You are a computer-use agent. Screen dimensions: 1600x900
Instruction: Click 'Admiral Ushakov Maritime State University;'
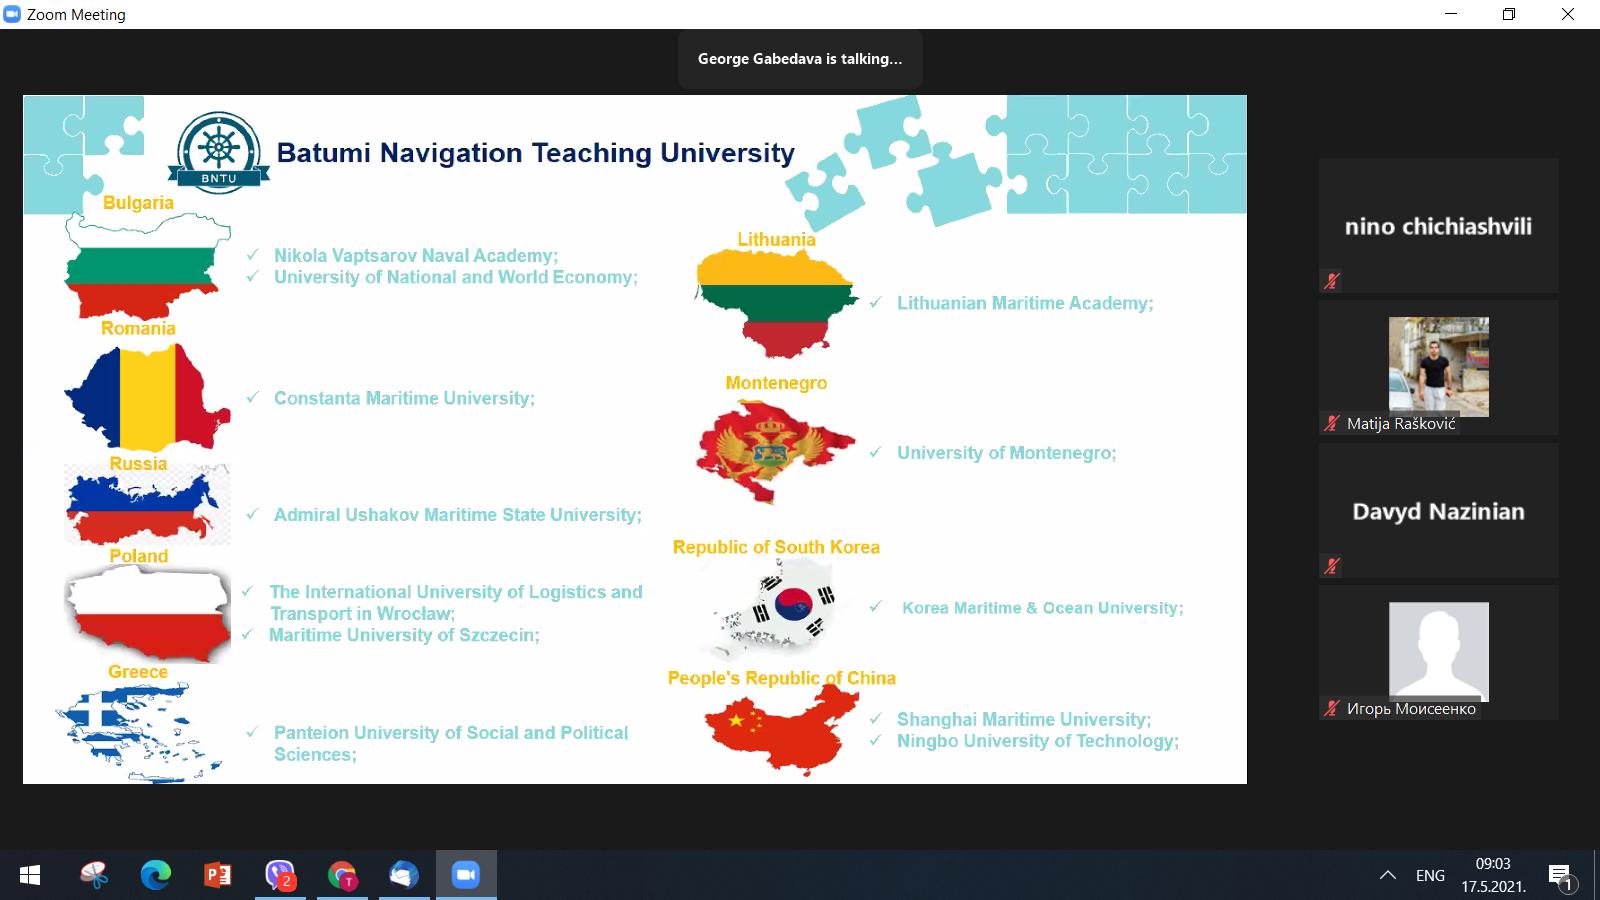(458, 515)
